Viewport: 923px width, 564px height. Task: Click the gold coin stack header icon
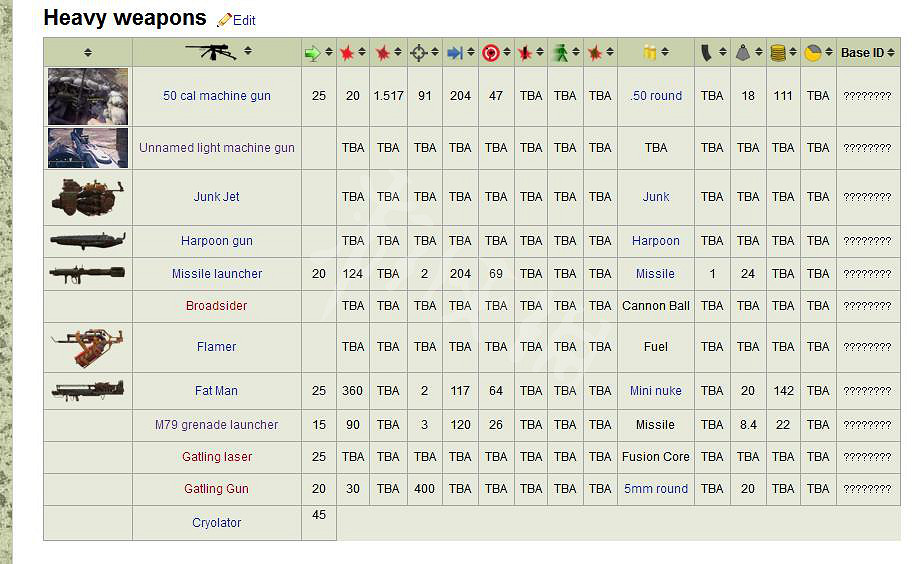click(777, 53)
